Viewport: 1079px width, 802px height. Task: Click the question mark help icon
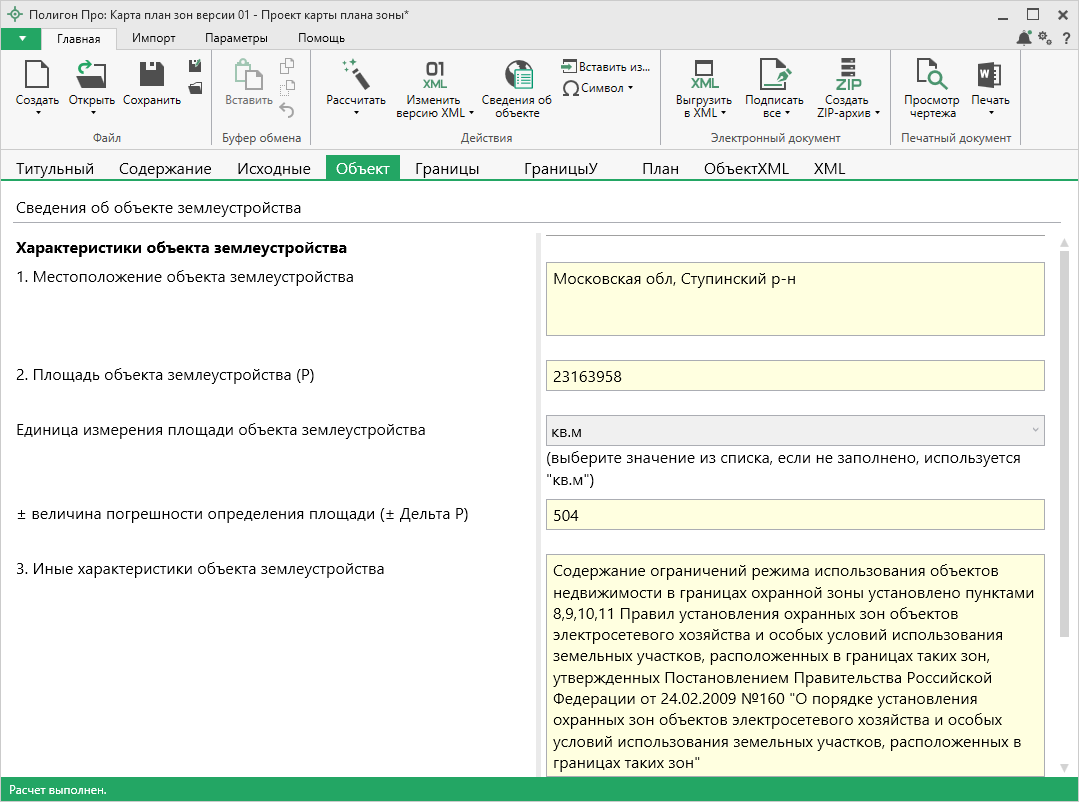(1066, 38)
